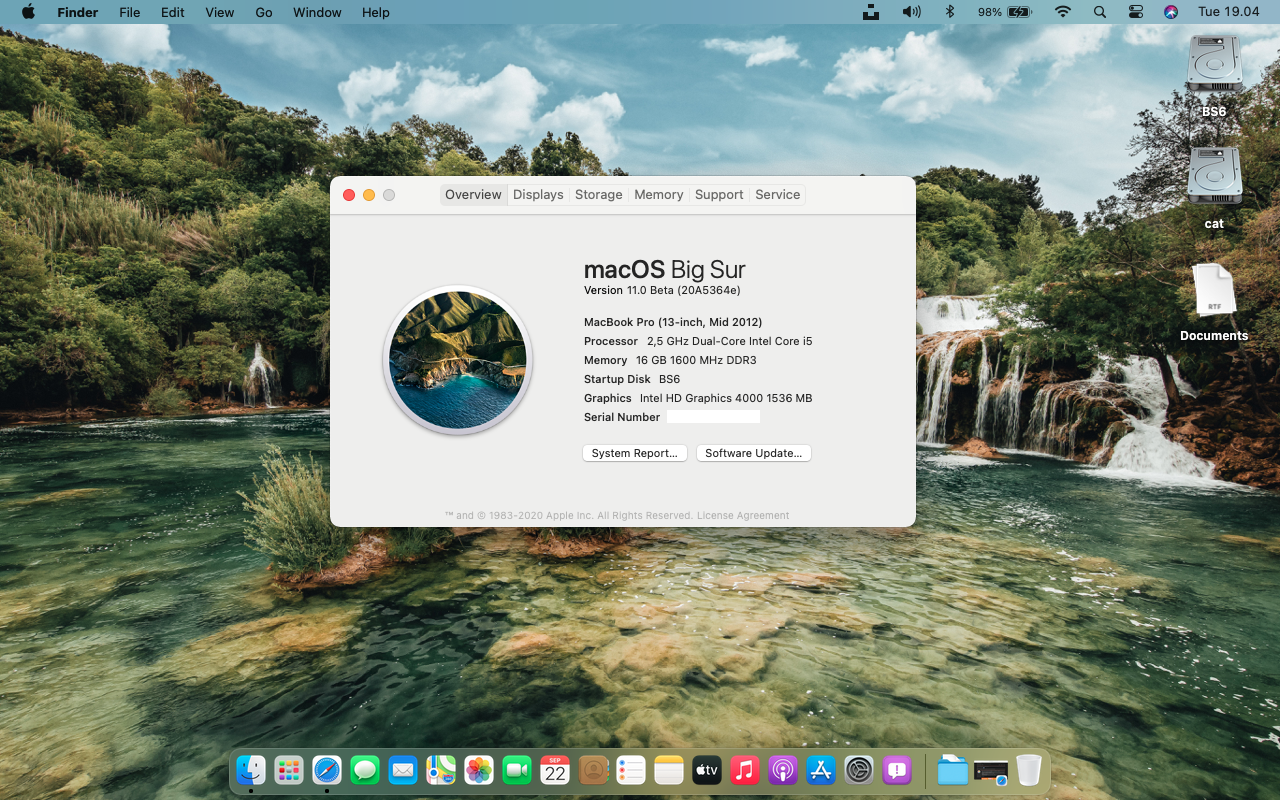Launch Maps from the Dock
Screen dimensions: 1280x800
click(441, 770)
